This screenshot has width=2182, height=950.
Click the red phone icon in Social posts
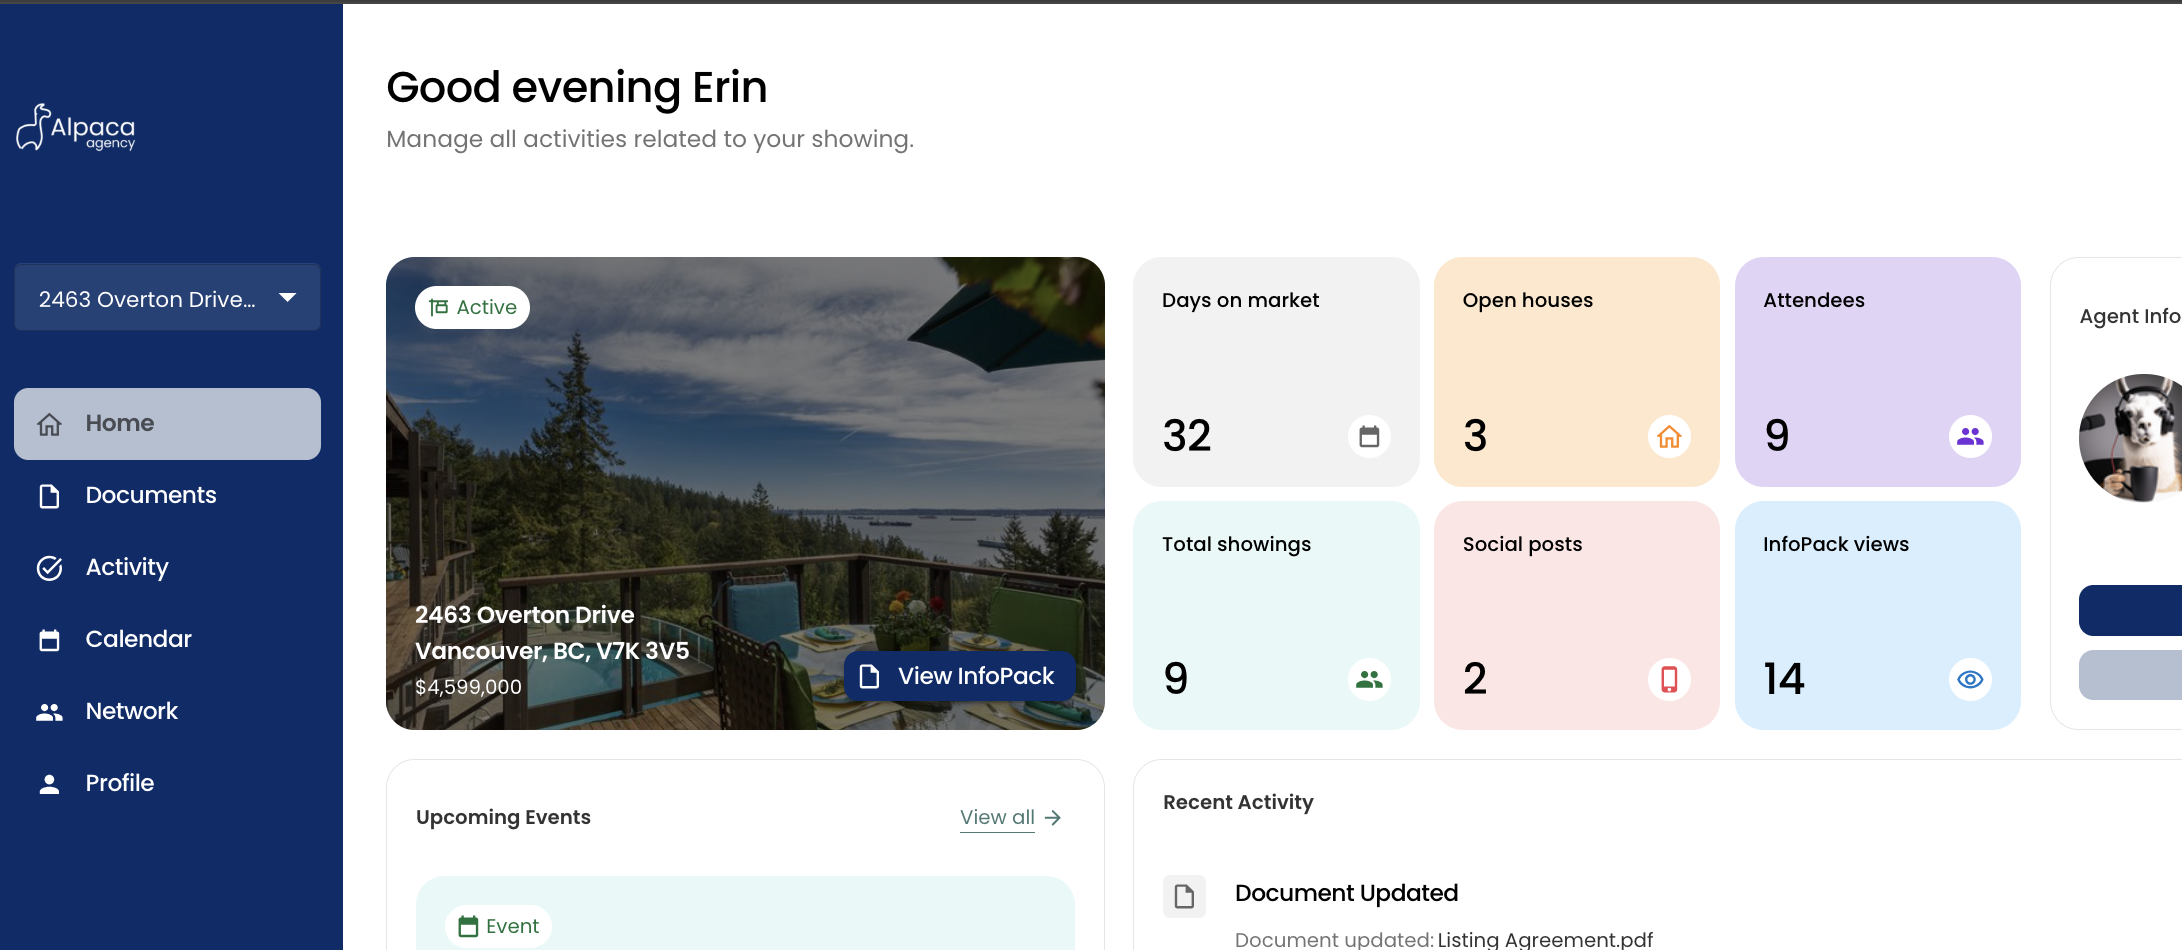(1669, 680)
